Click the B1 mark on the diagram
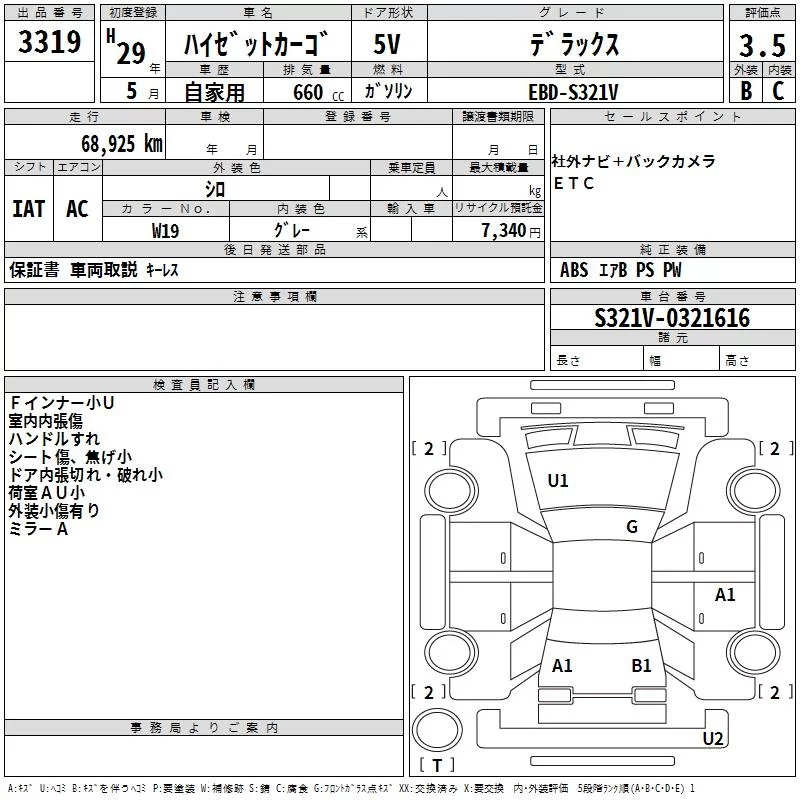Screen dimensions: 800x800 coord(641,666)
